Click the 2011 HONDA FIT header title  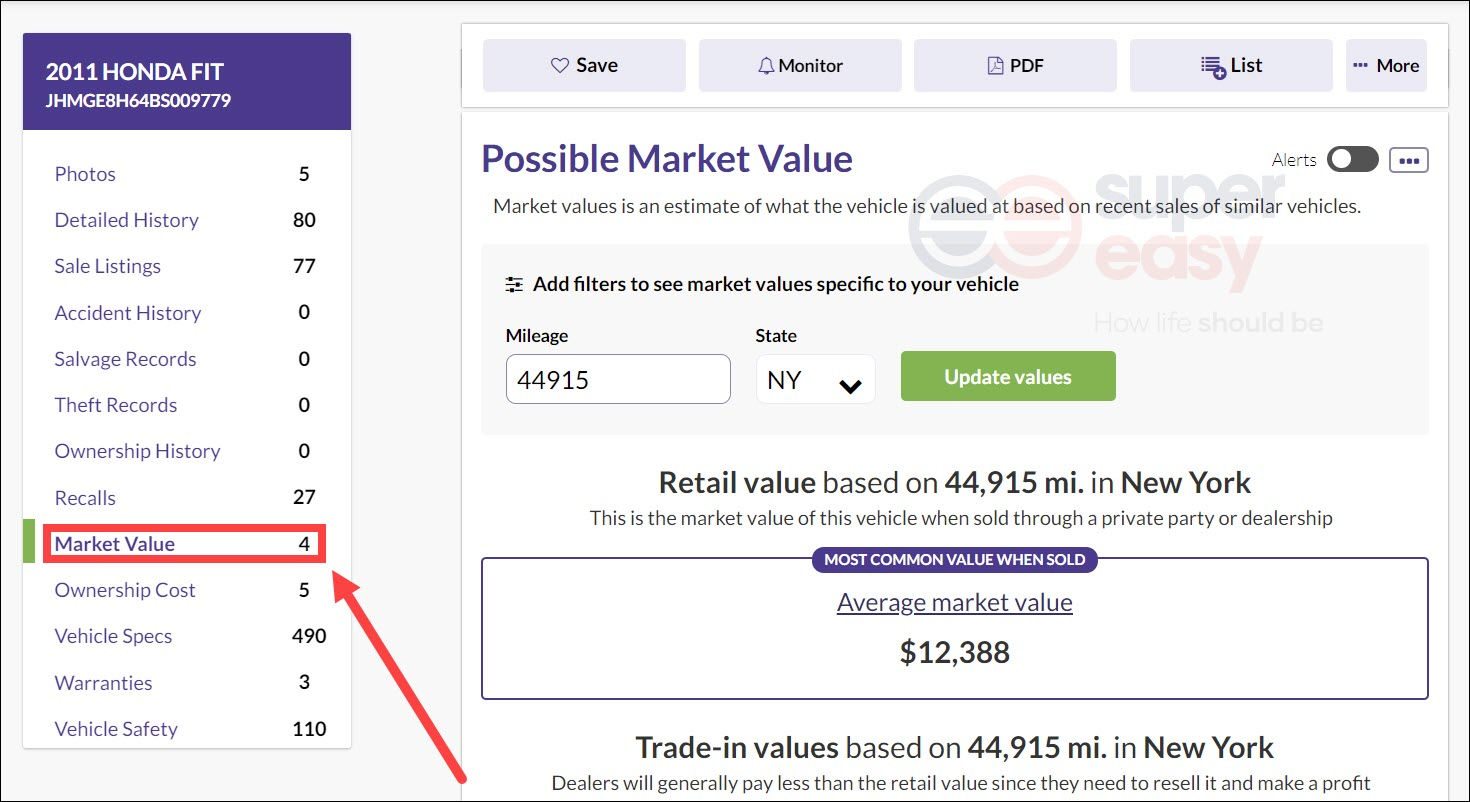(x=135, y=72)
